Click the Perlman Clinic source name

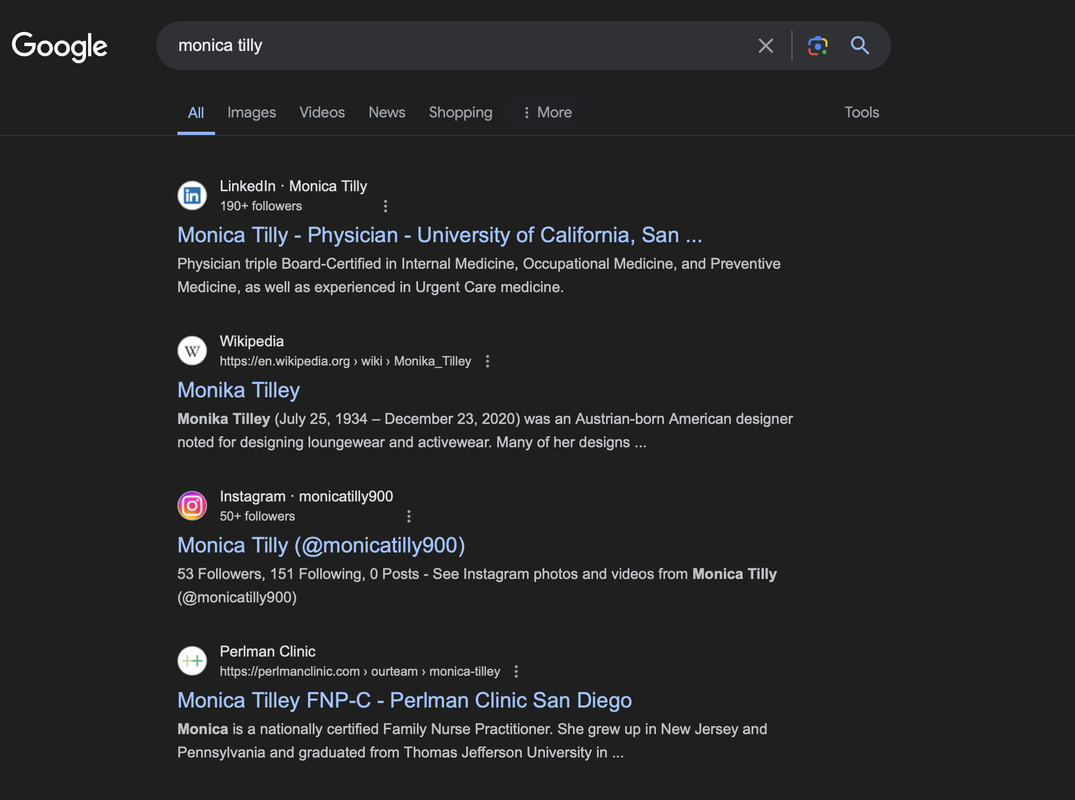coord(267,651)
